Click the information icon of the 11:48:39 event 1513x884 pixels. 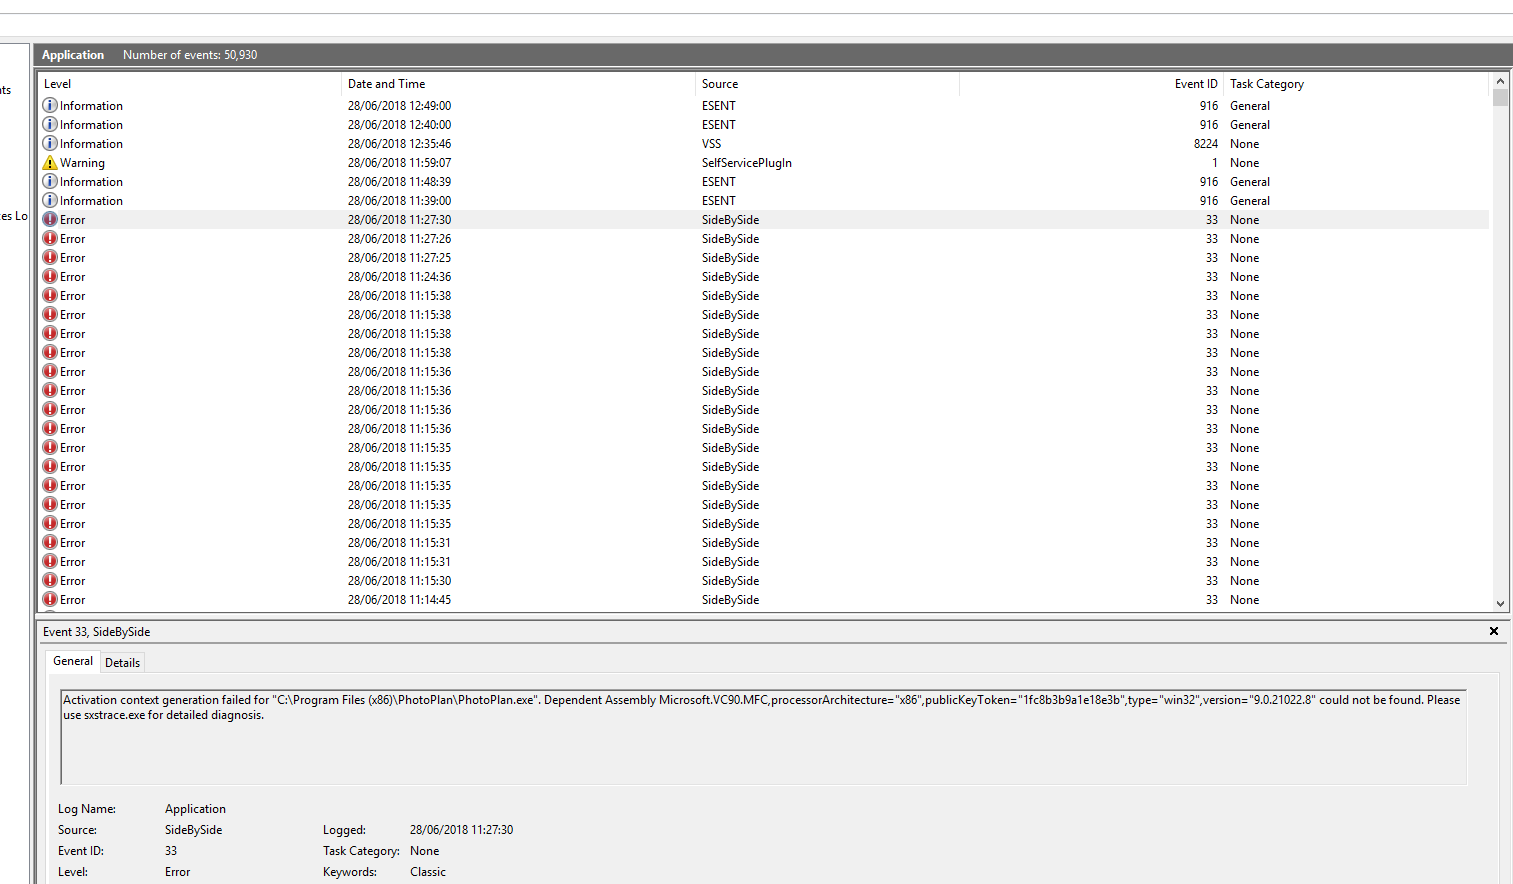click(x=50, y=181)
